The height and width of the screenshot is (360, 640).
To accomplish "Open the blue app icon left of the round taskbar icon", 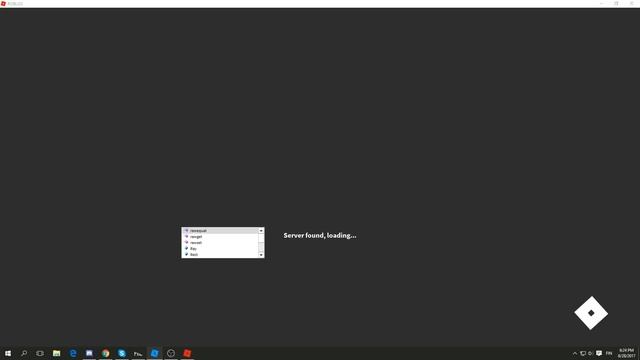I will [155, 353].
